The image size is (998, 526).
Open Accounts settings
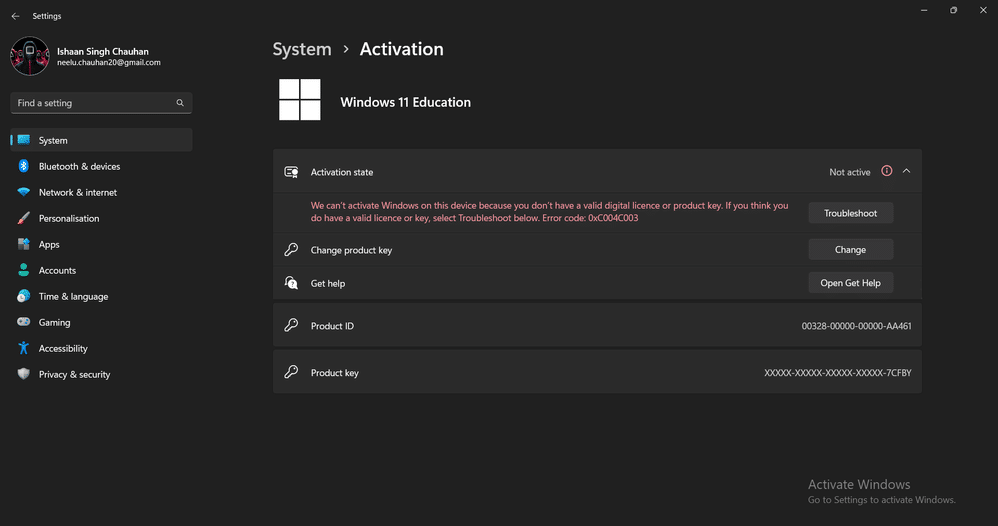101,271
